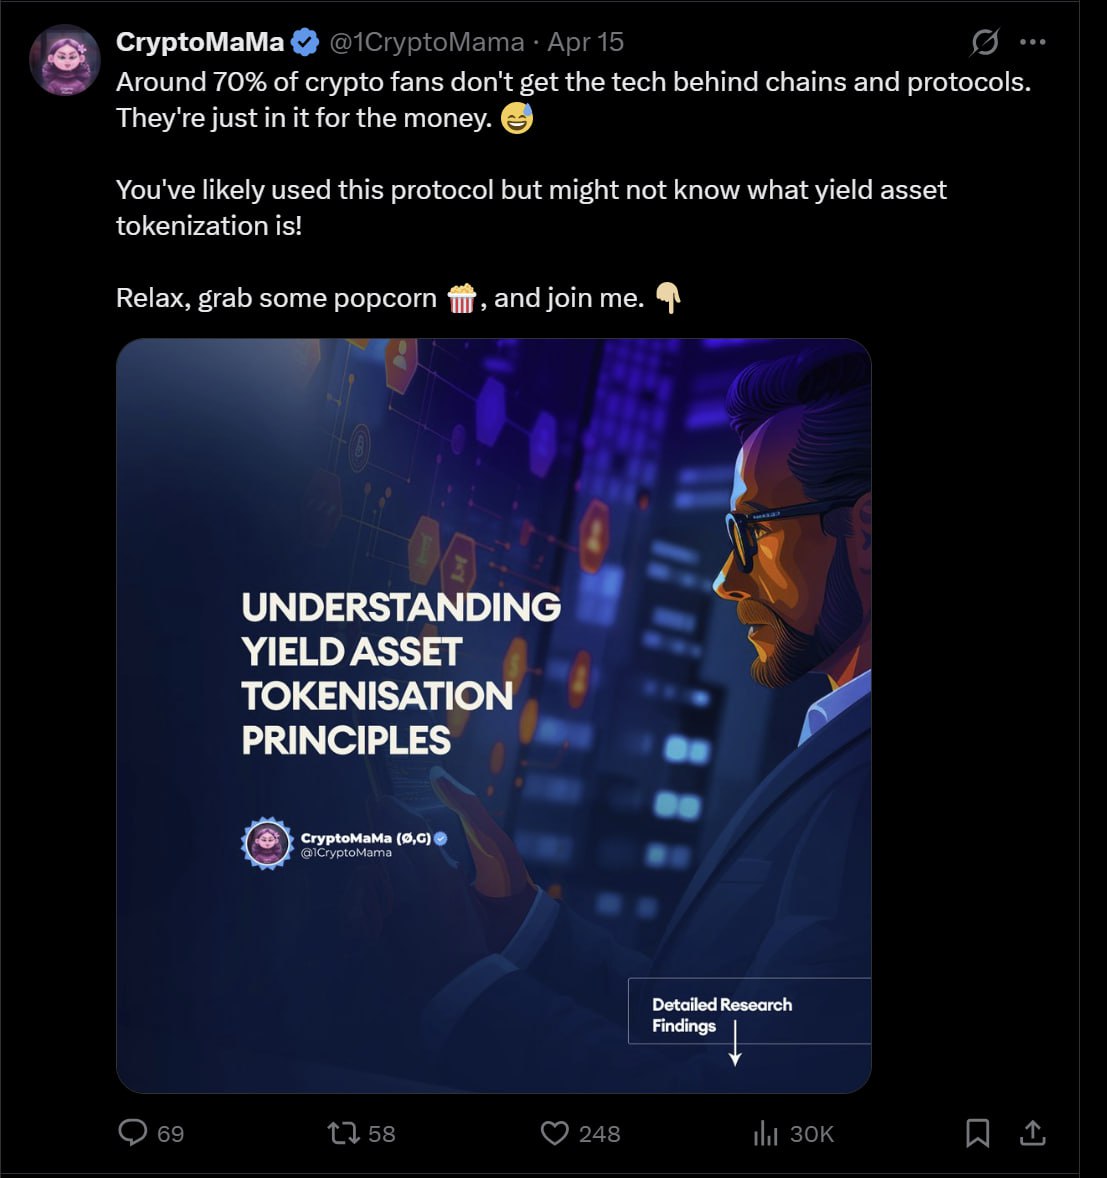Click the 69 replies count

coord(171,1133)
